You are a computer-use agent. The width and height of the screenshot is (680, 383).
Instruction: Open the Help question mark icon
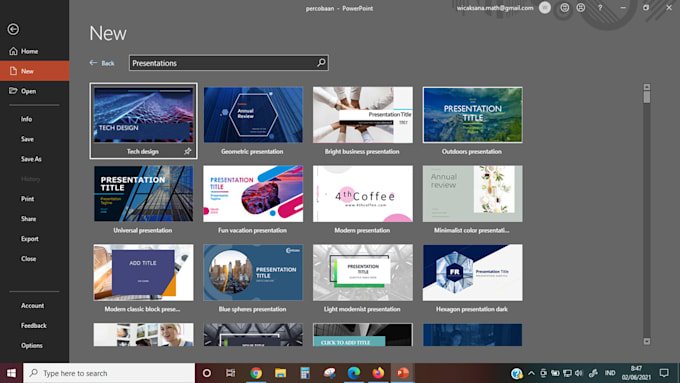(x=600, y=8)
